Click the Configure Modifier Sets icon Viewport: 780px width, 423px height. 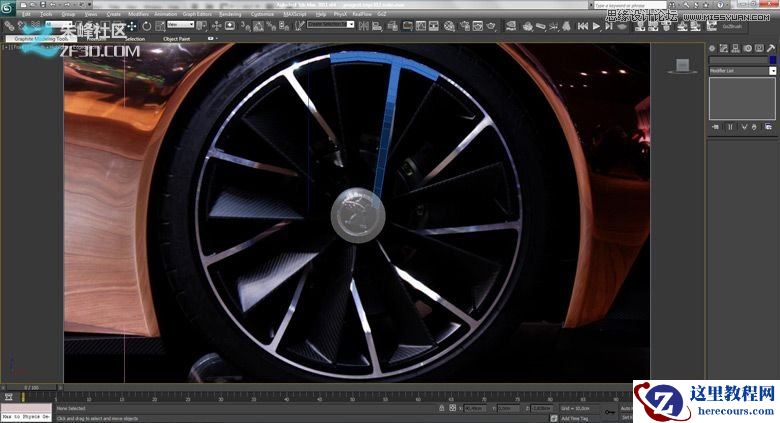tap(769, 127)
